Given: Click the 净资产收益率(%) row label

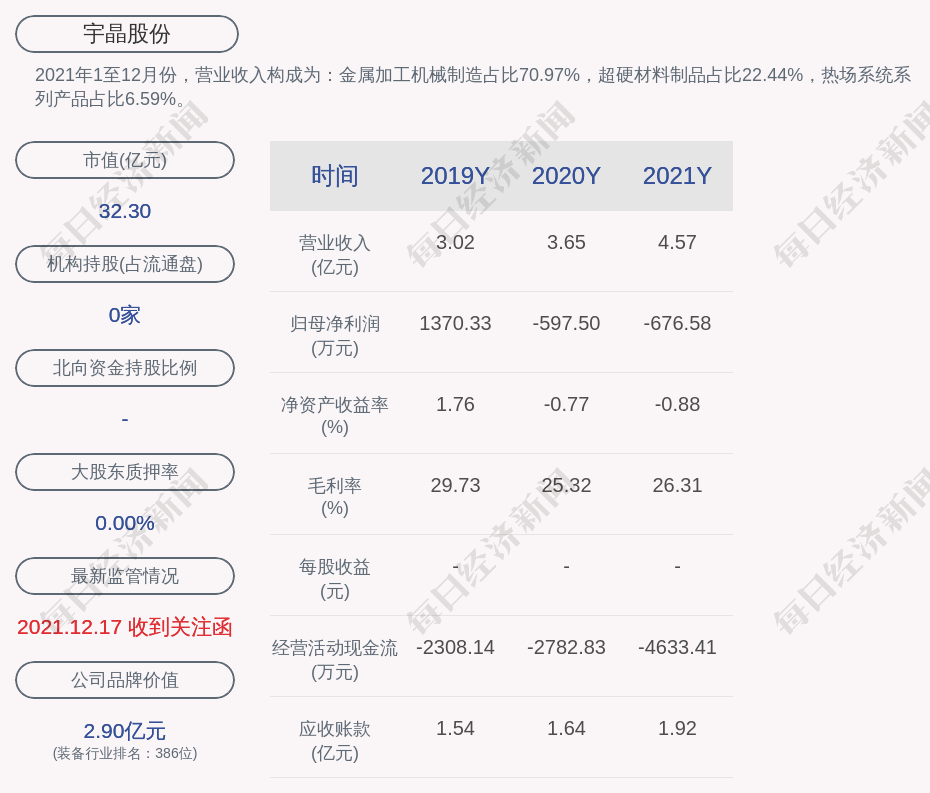Looking at the screenshot, I should pyautogui.click(x=335, y=416).
